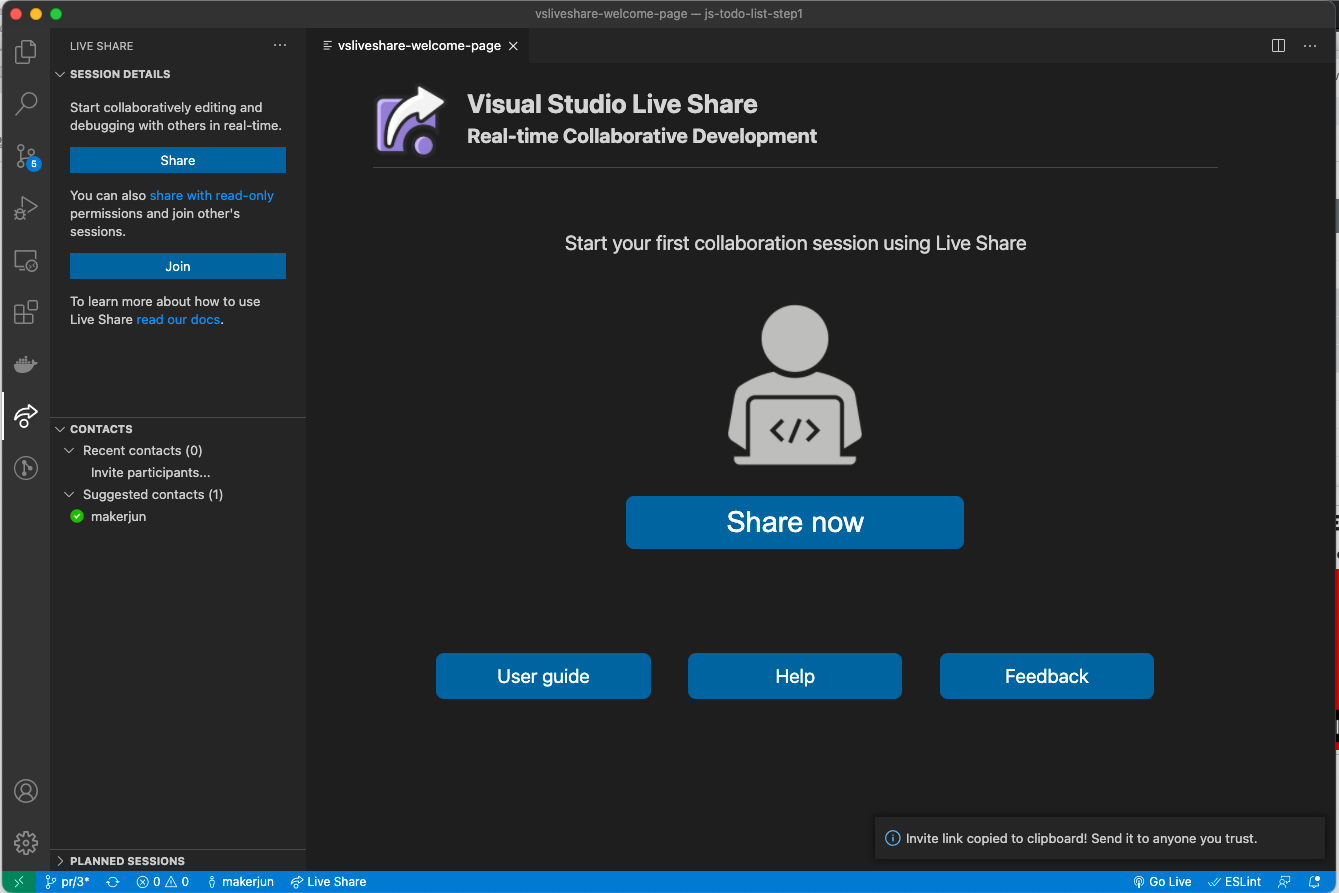Collapse the Session Details section
The image size is (1339, 893).
point(178,74)
